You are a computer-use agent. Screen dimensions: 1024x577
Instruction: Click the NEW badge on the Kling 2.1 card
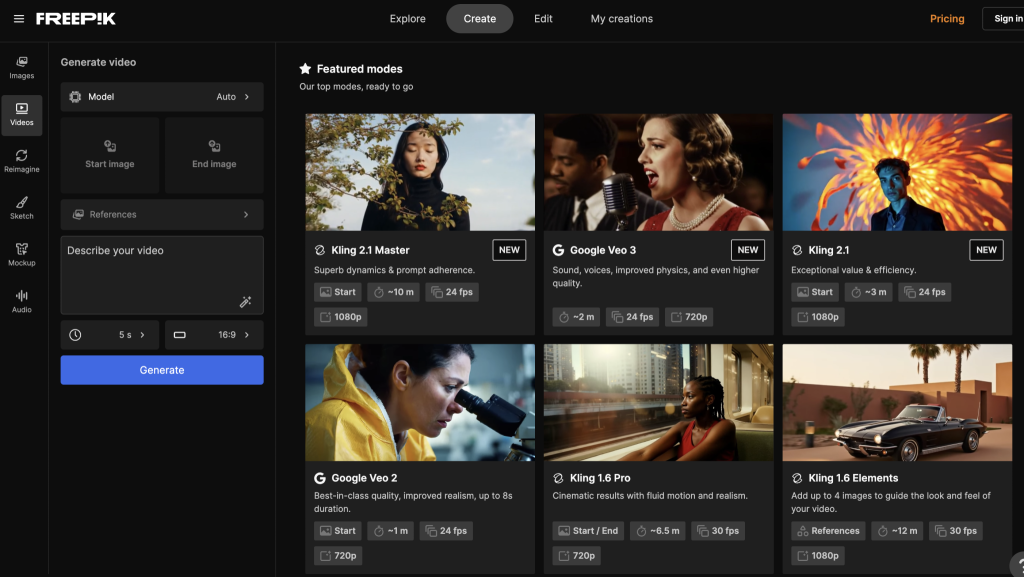tap(986, 250)
